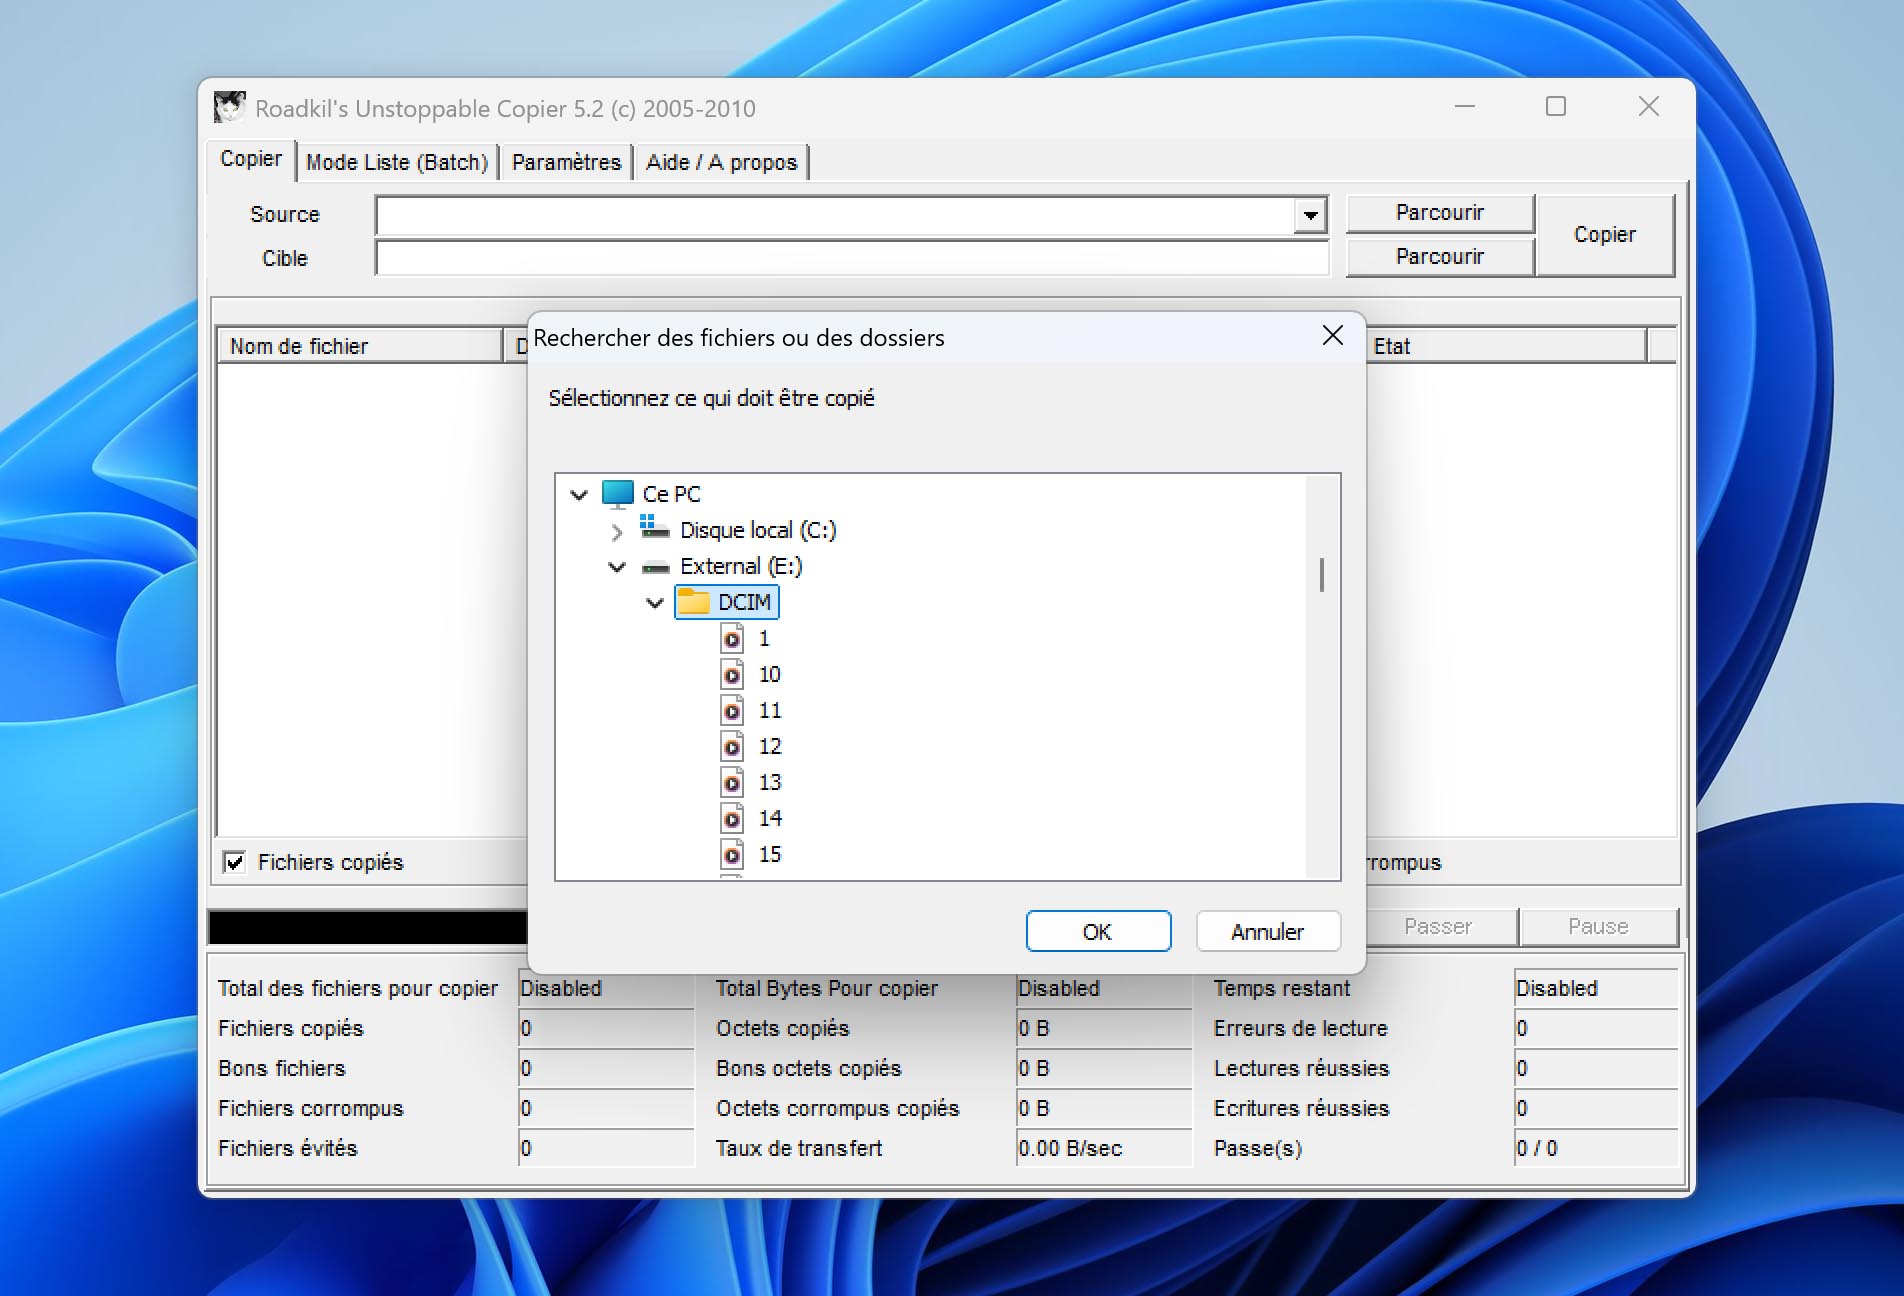The width and height of the screenshot is (1904, 1296).
Task: Click into the Cible input field
Action: (852, 258)
